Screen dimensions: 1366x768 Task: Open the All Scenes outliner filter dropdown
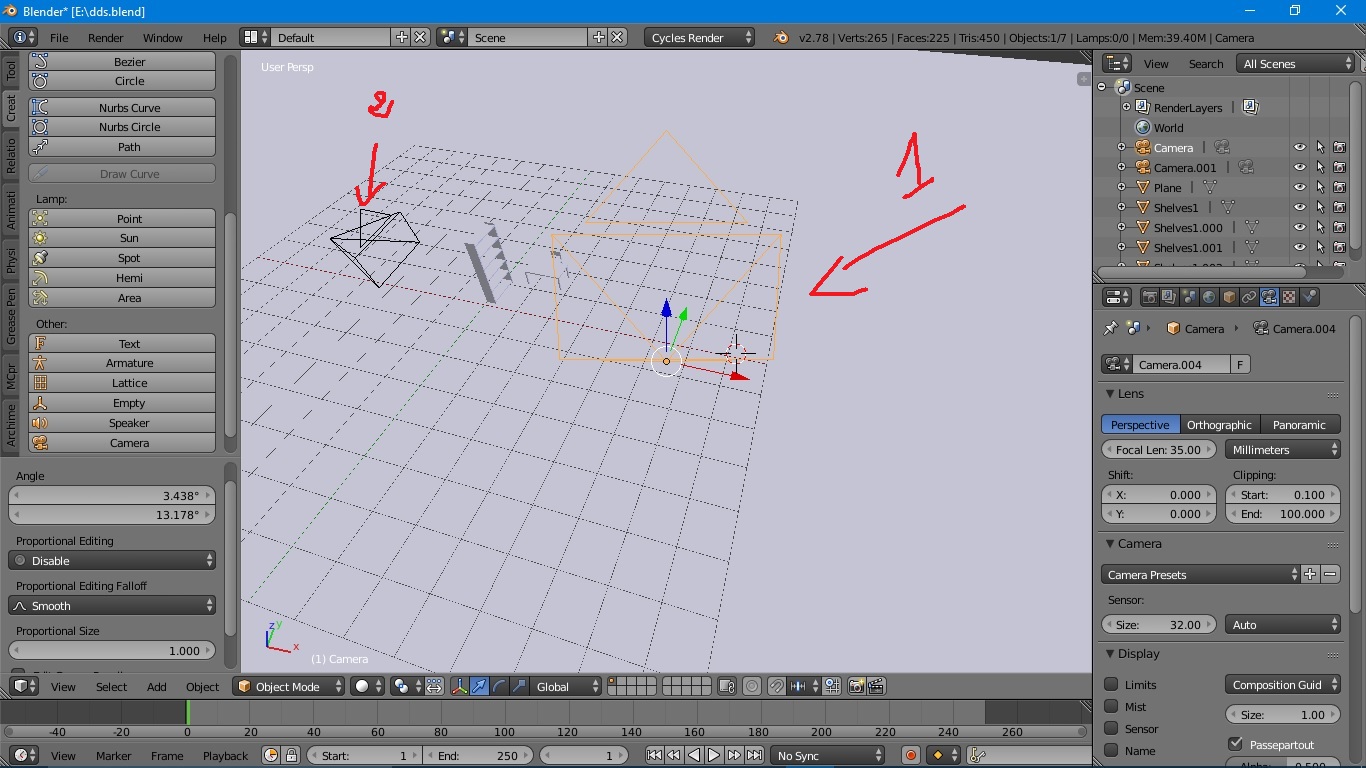click(1295, 63)
